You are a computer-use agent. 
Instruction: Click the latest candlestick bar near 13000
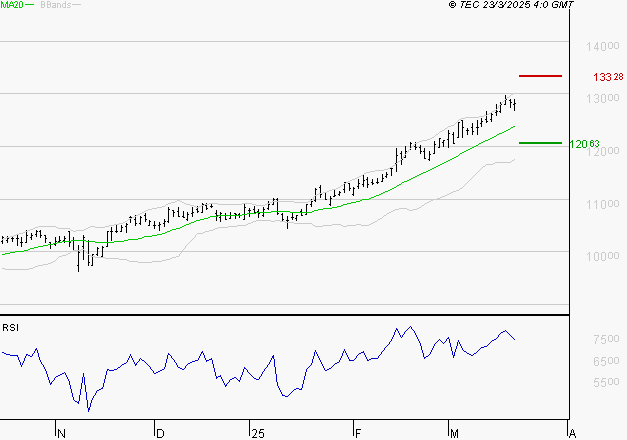pos(514,103)
